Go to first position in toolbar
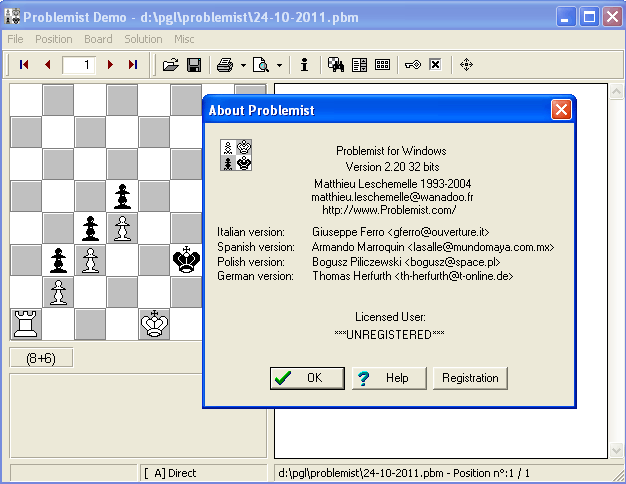The image size is (626, 484). click(24, 64)
